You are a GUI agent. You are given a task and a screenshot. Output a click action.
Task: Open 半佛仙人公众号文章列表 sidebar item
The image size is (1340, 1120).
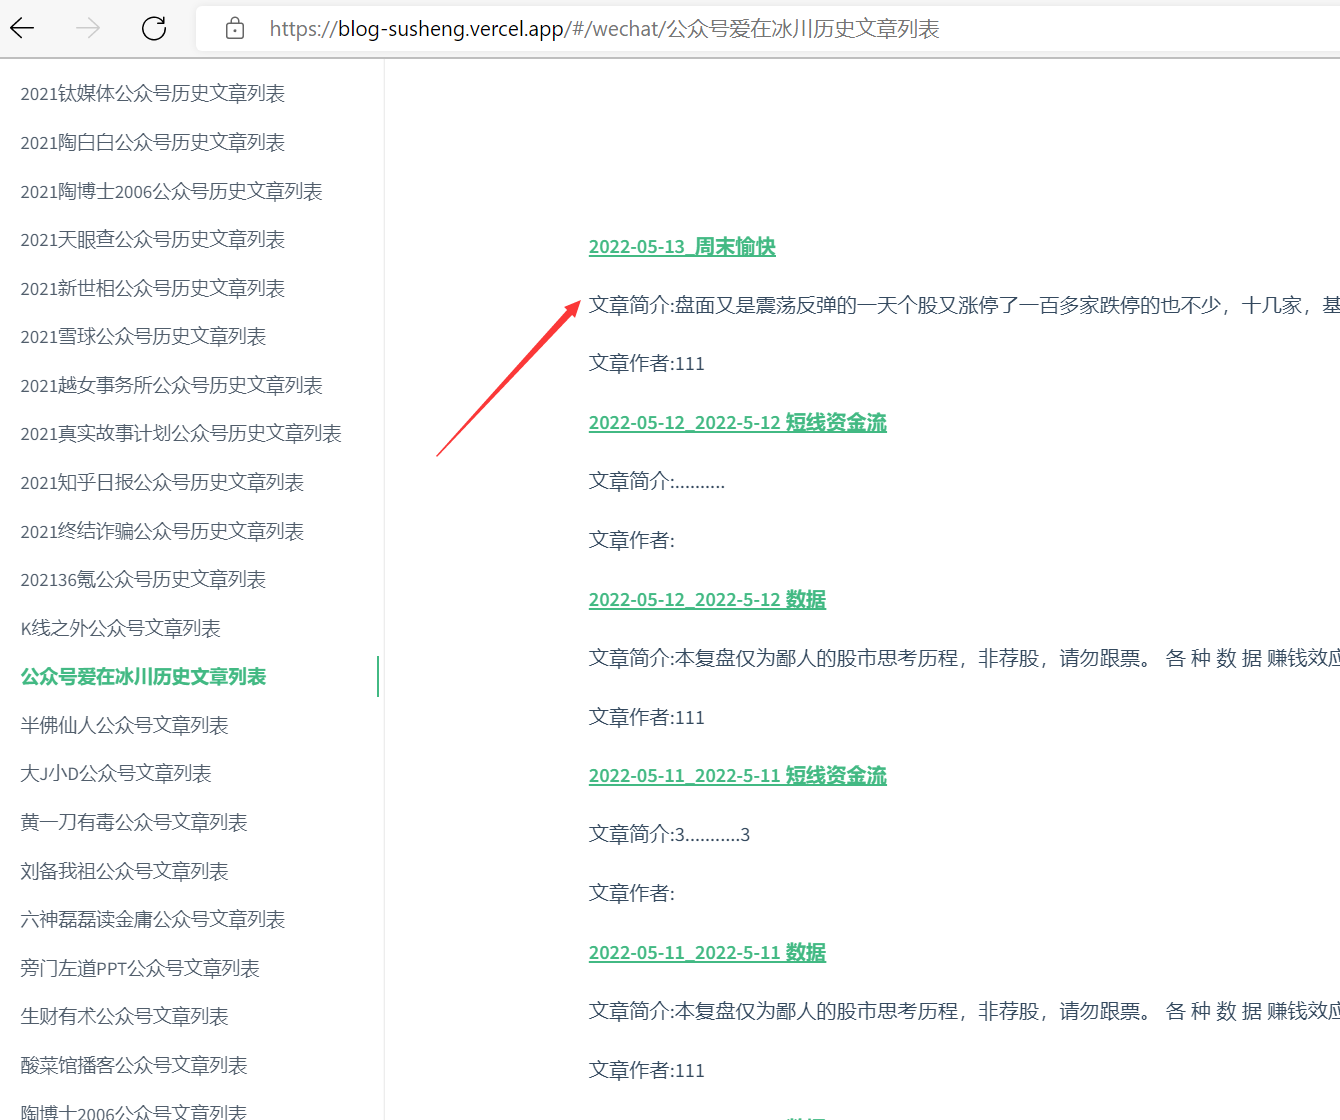click(124, 725)
